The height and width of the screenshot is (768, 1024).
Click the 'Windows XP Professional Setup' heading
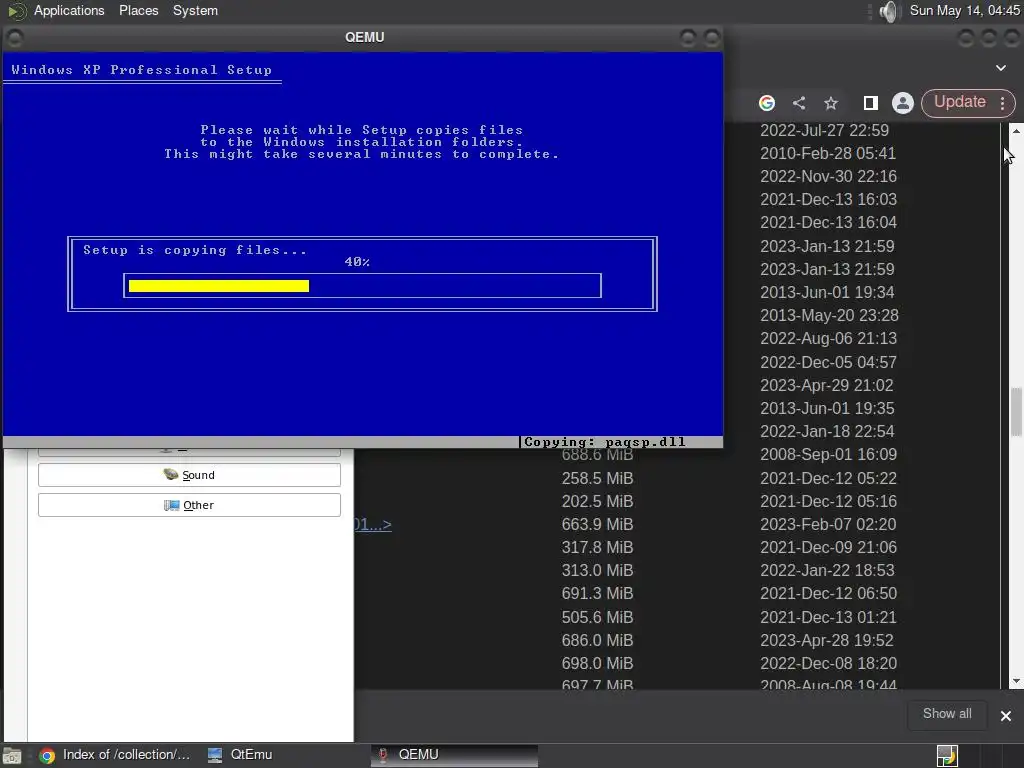coord(141,70)
